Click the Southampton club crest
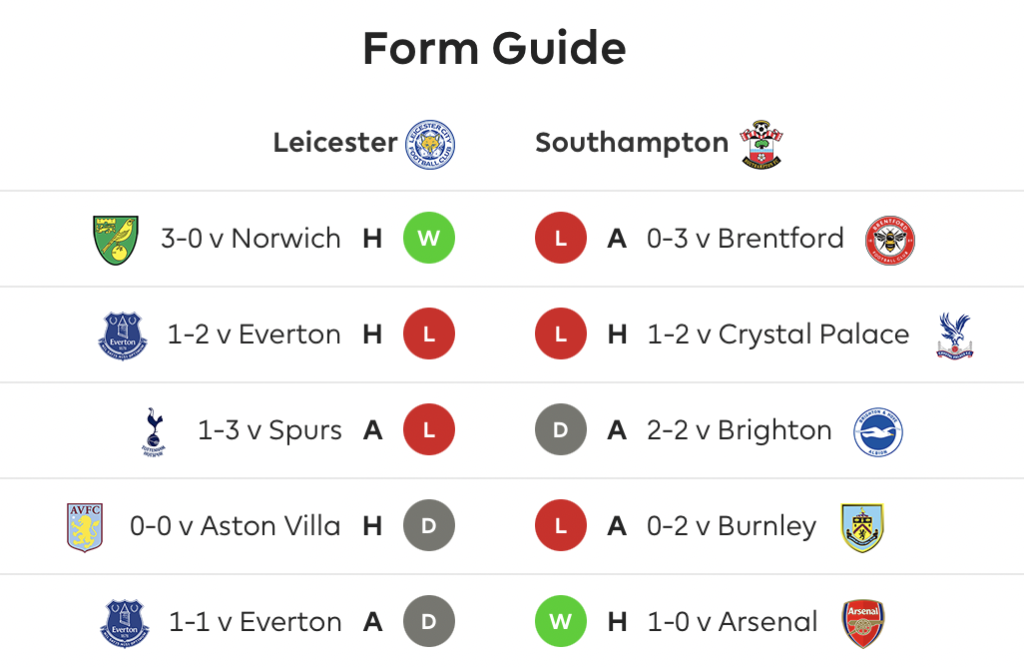This screenshot has height=667, width=1024. pyautogui.click(x=761, y=144)
